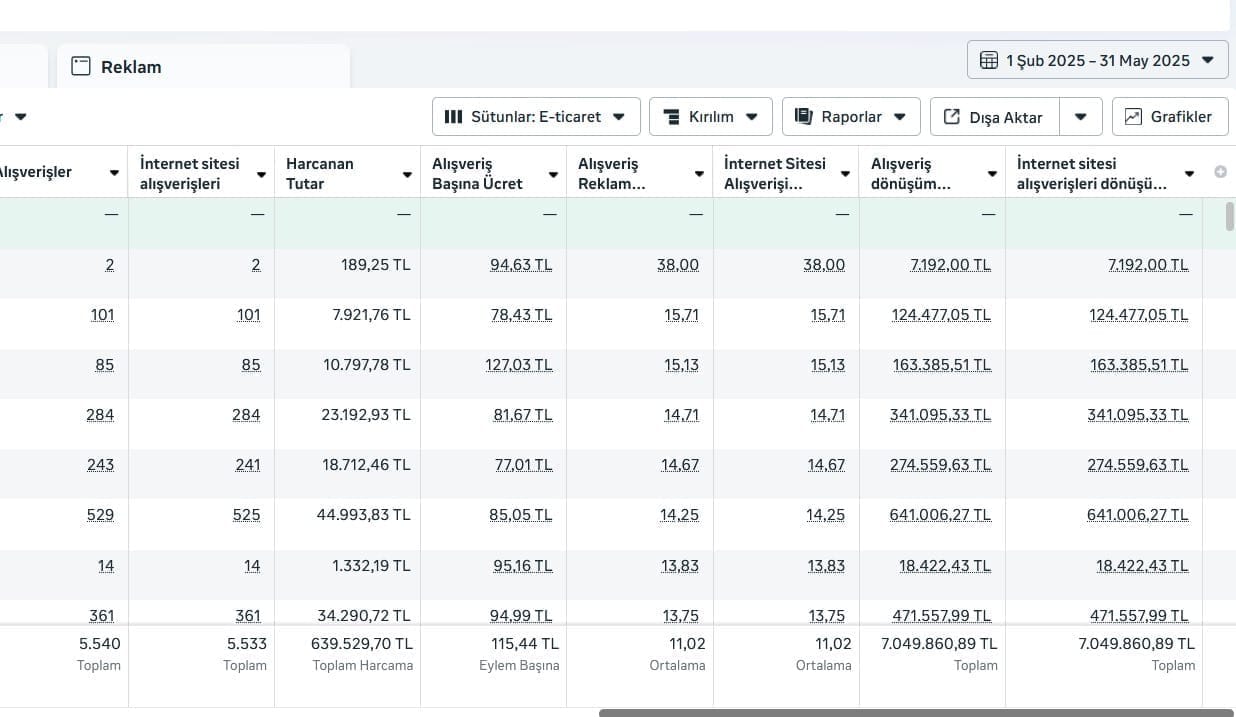Click the calendar icon in date range
This screenshot has height=717, width=1236.
click(x=988, y=60)
